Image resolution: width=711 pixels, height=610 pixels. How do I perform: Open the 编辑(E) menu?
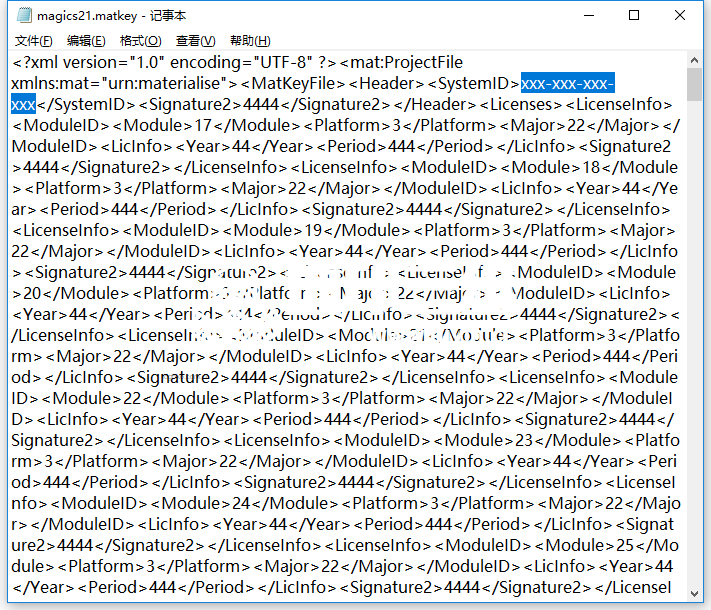tap(86, 41)
